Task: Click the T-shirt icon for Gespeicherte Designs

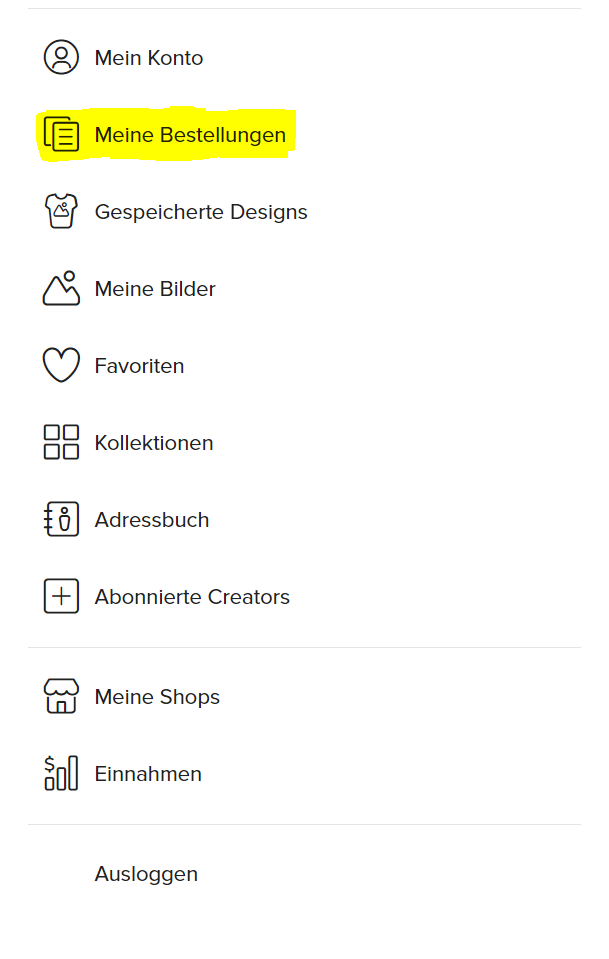Action: [61, 211]
